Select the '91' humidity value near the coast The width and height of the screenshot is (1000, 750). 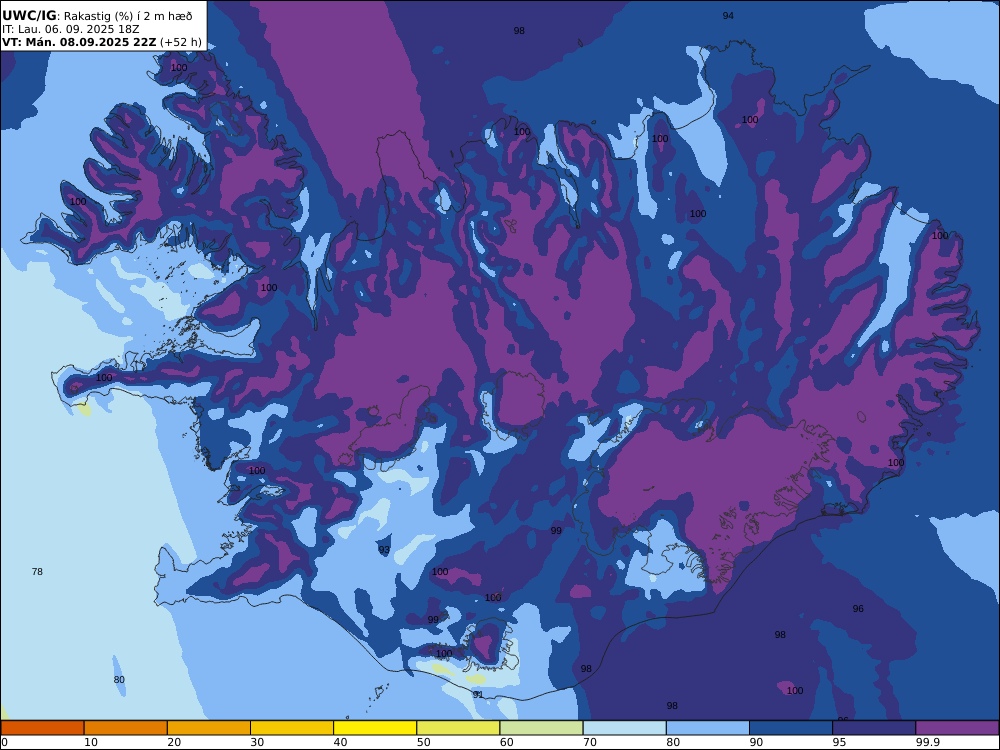[478, 695]
